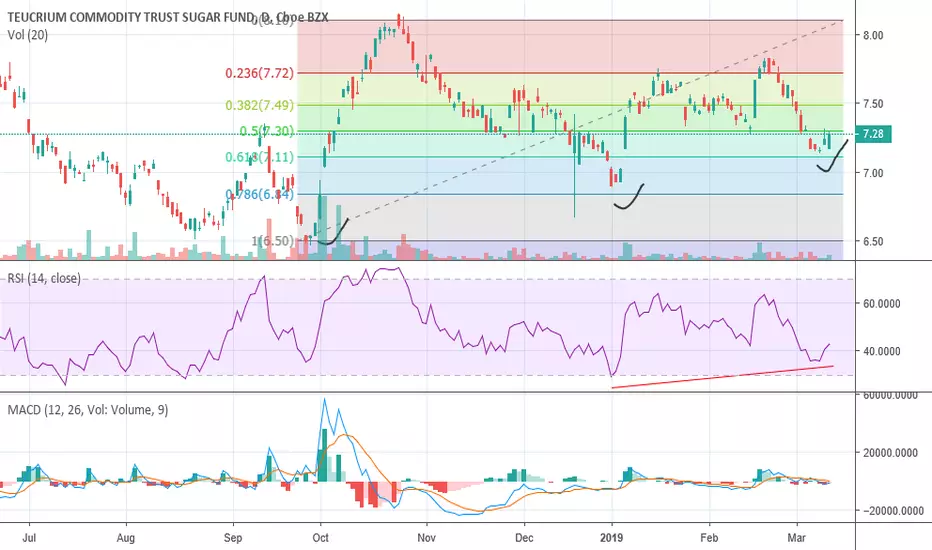932x550 pixels.
Task: Click the 0.5(7.30) Fibonacci level label
Action: 267,131
